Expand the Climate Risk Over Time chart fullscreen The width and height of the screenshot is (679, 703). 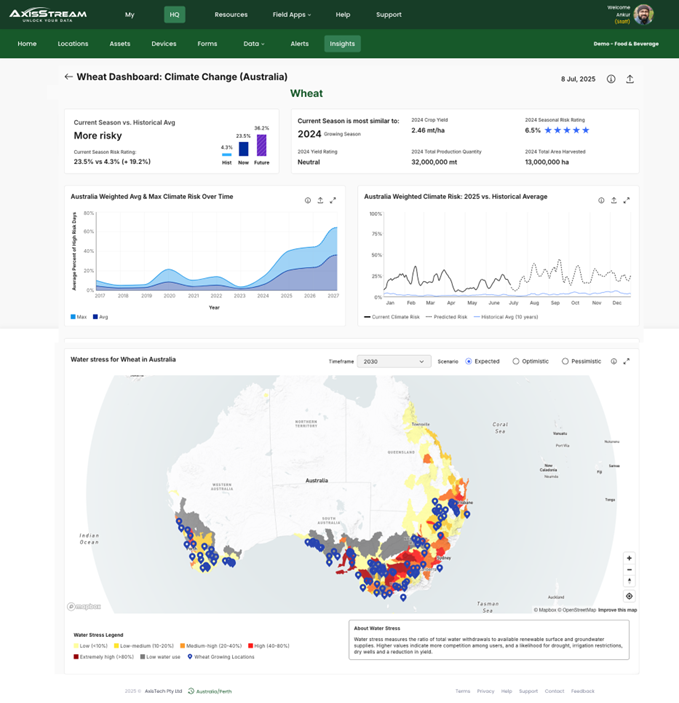coord(333,200)
